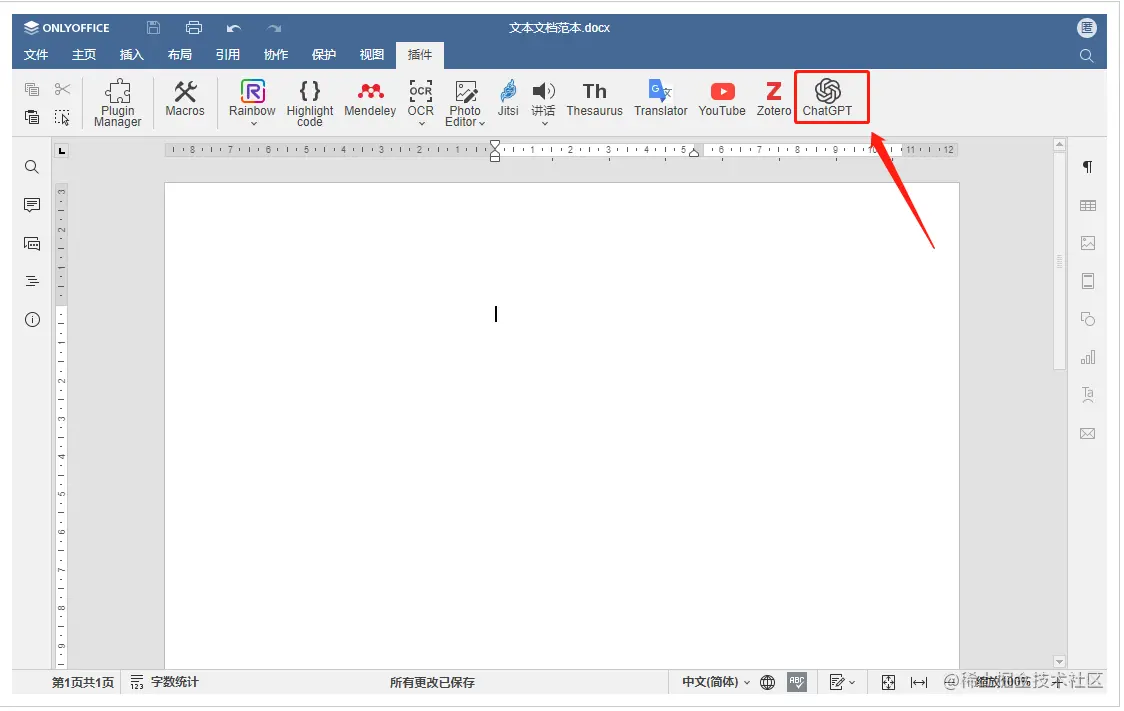Image resolution: width=1124 pixels, height=711 pixels.
Task: Switch to the 协作 tab
Action: [275, 55]
